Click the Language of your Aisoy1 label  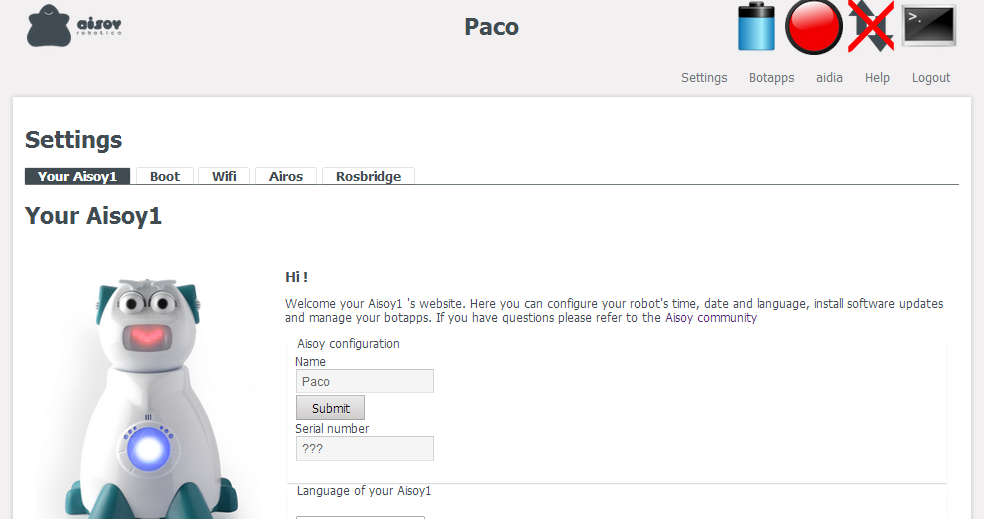pyautogui.click(x=364, y=491)
